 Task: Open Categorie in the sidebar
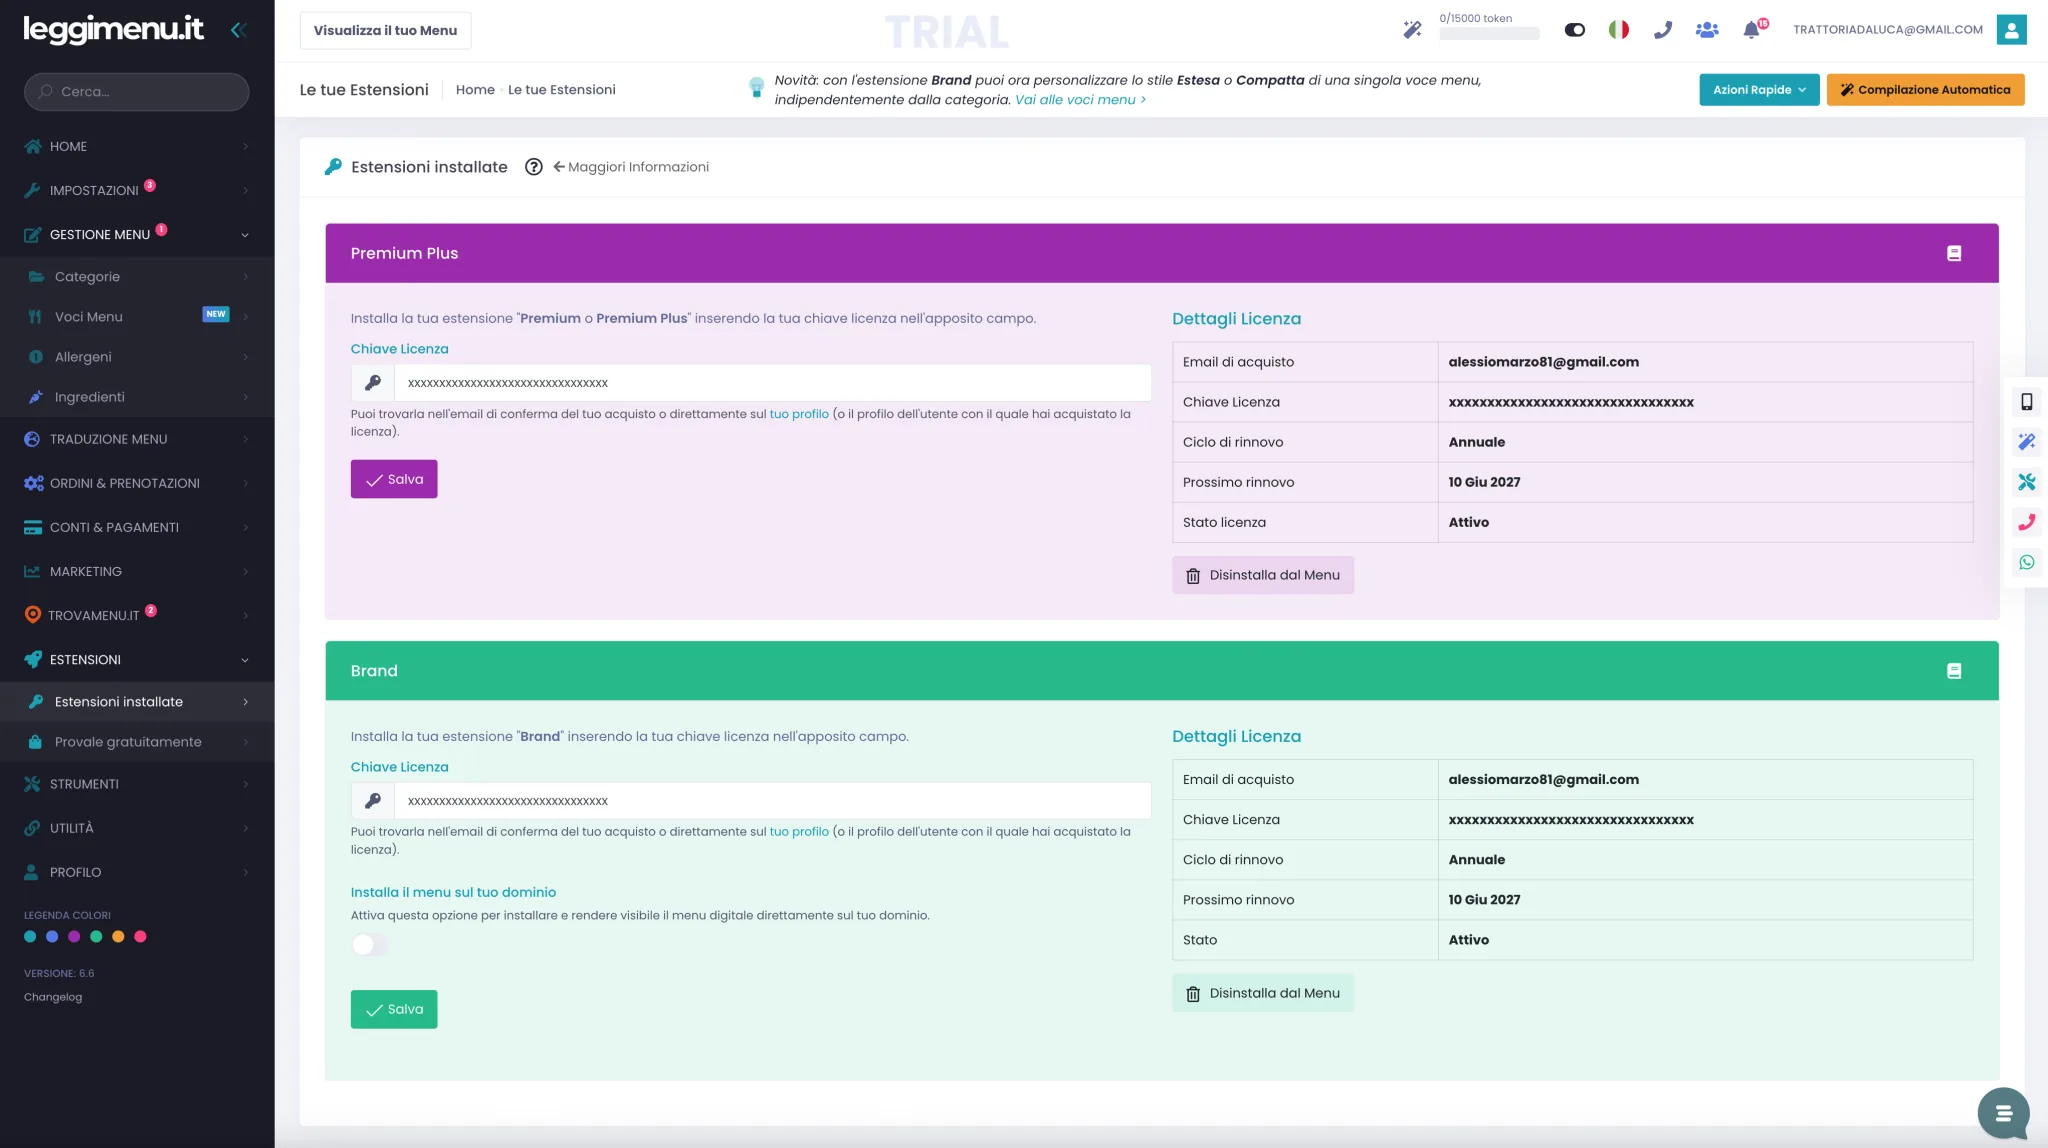pos(137,277)
